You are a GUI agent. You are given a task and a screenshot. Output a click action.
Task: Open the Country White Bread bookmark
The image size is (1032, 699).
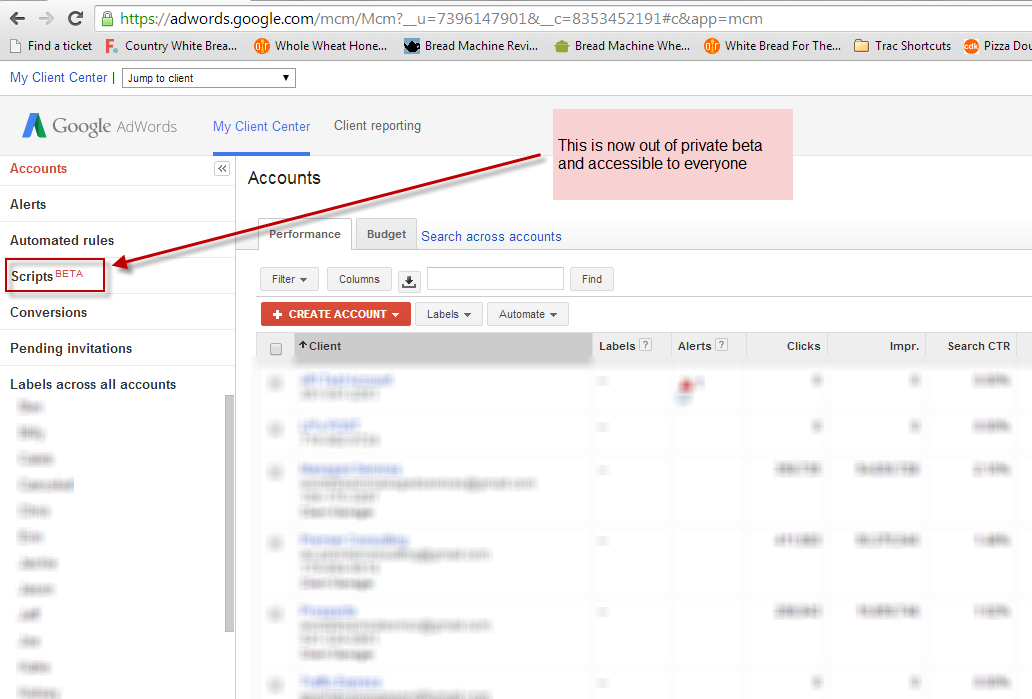[x=171, y=46]
